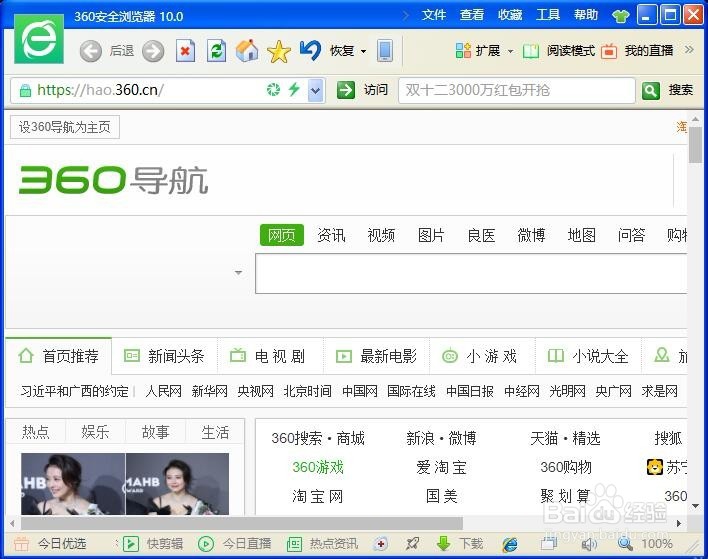Expand the Extensions dropdown arrow
The image size is (708, 559).
(x=510, y=51)
